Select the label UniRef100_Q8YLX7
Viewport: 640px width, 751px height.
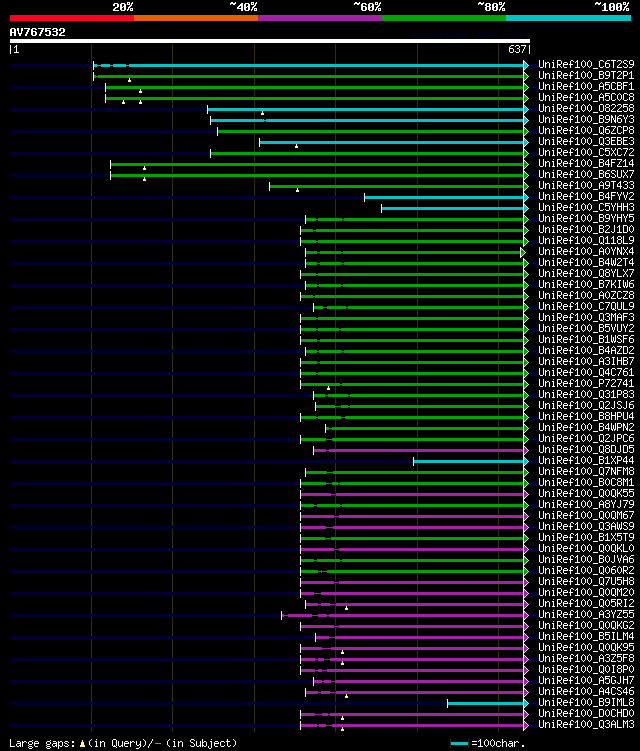(x=586, y=273)
